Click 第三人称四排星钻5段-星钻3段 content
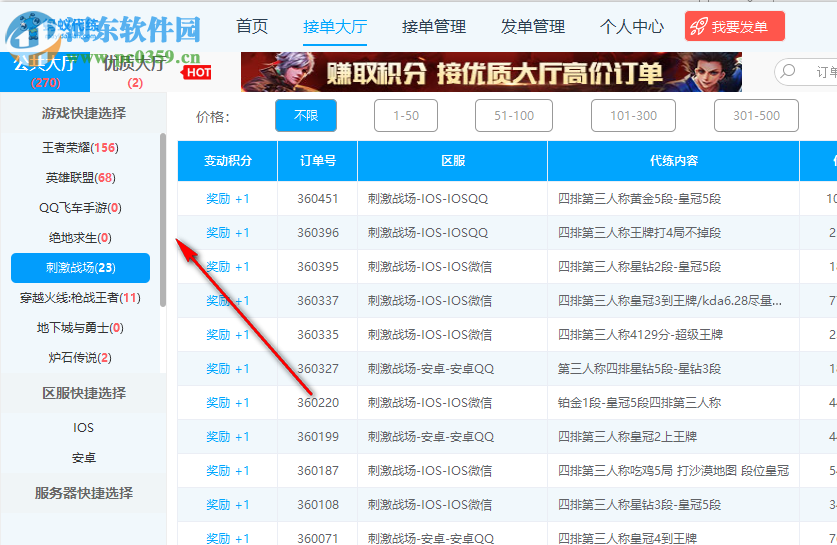Image resolution: width=837 pixels, height=545 pixels. point(639,369)
